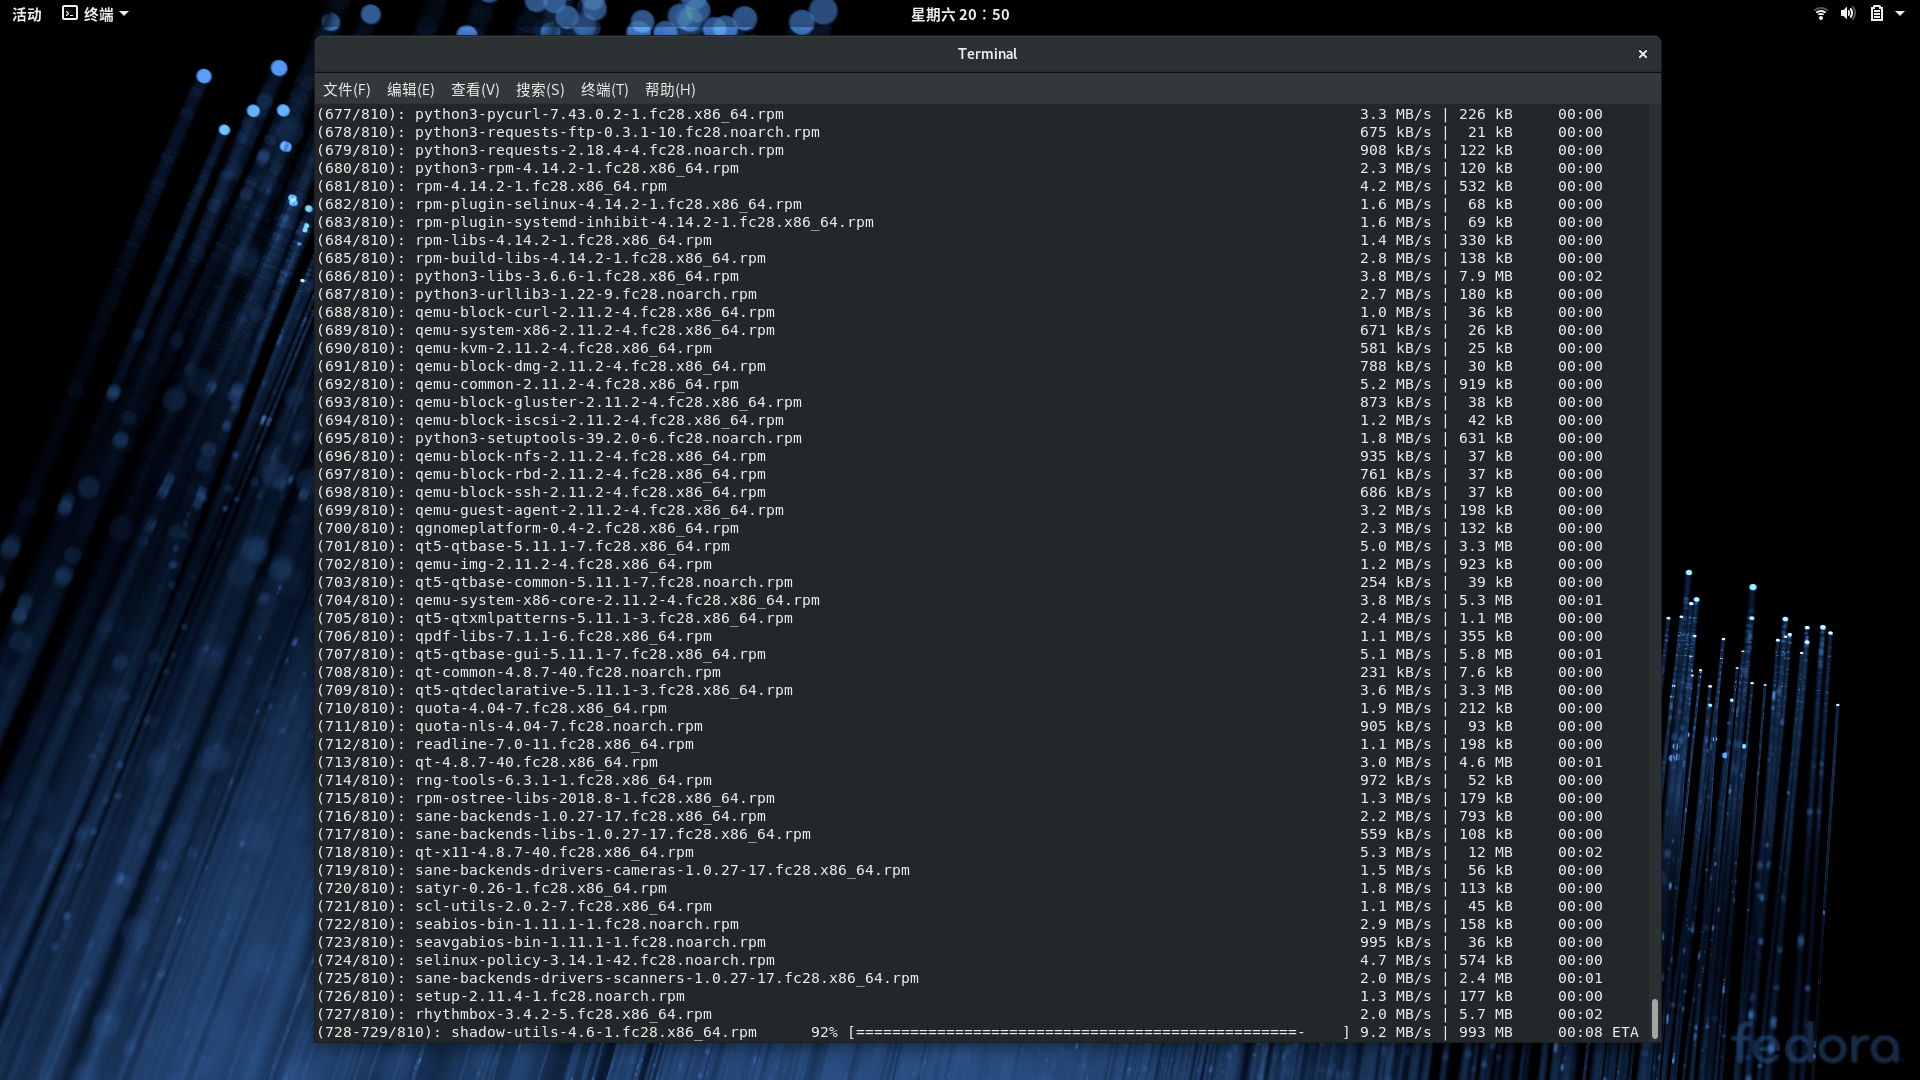Click the battery status icon
Screen dimensions: 1920x1080
point(1876,14)
